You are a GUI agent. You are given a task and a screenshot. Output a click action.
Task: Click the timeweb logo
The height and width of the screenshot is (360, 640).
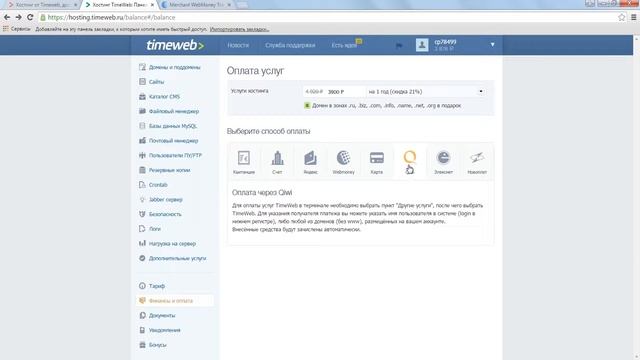tap(175, 45)
